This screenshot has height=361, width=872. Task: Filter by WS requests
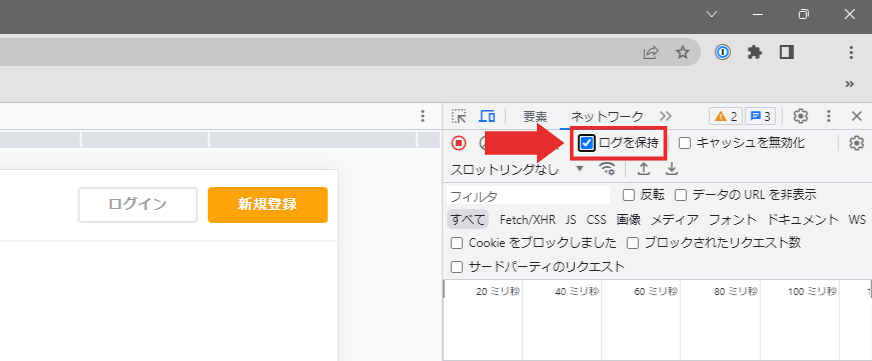coord(857,220)
